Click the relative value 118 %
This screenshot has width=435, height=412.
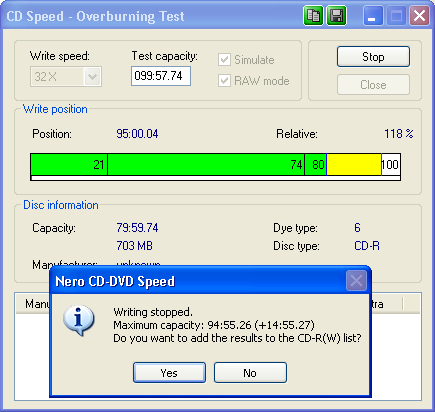point(399,134)
